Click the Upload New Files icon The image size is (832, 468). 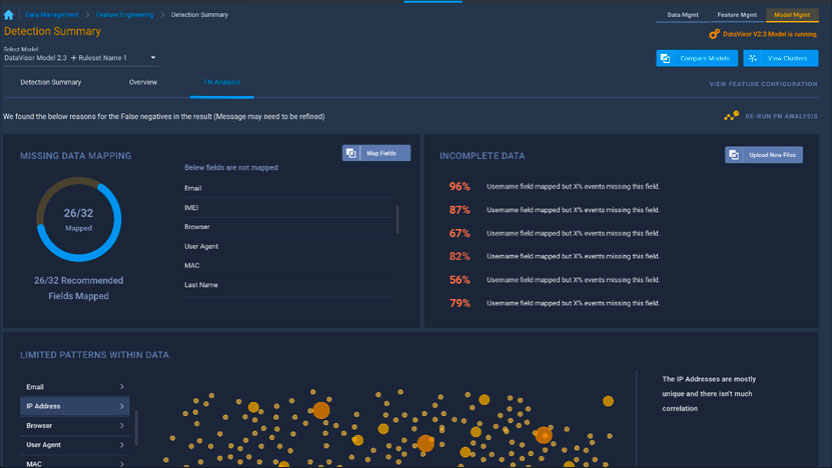(734, 155)
